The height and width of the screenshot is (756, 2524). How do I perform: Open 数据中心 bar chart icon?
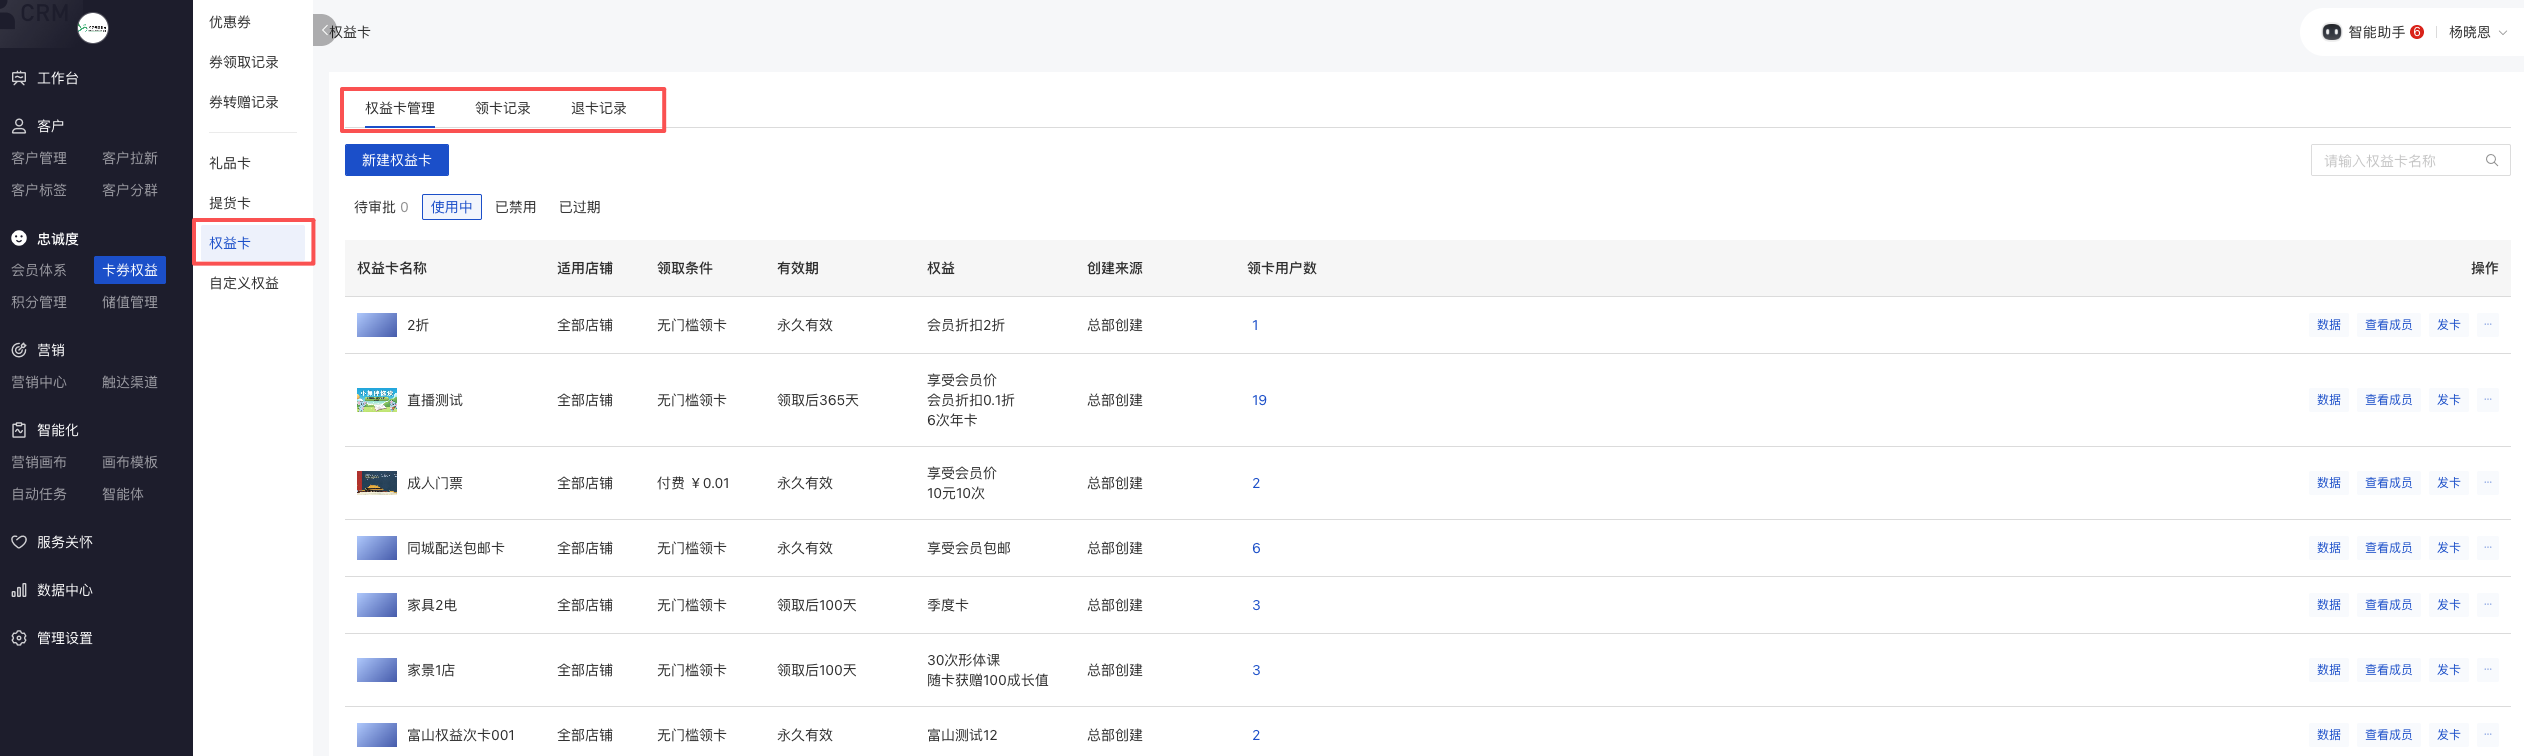19,590
